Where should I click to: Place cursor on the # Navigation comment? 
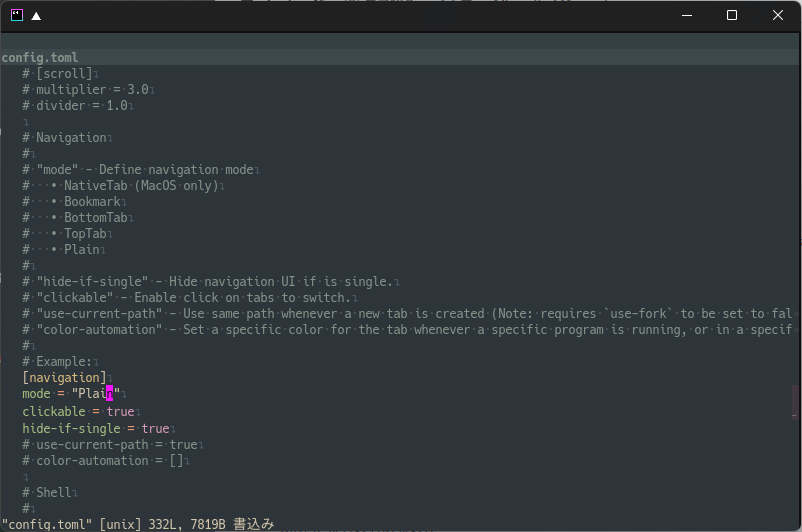pos(64,138)
